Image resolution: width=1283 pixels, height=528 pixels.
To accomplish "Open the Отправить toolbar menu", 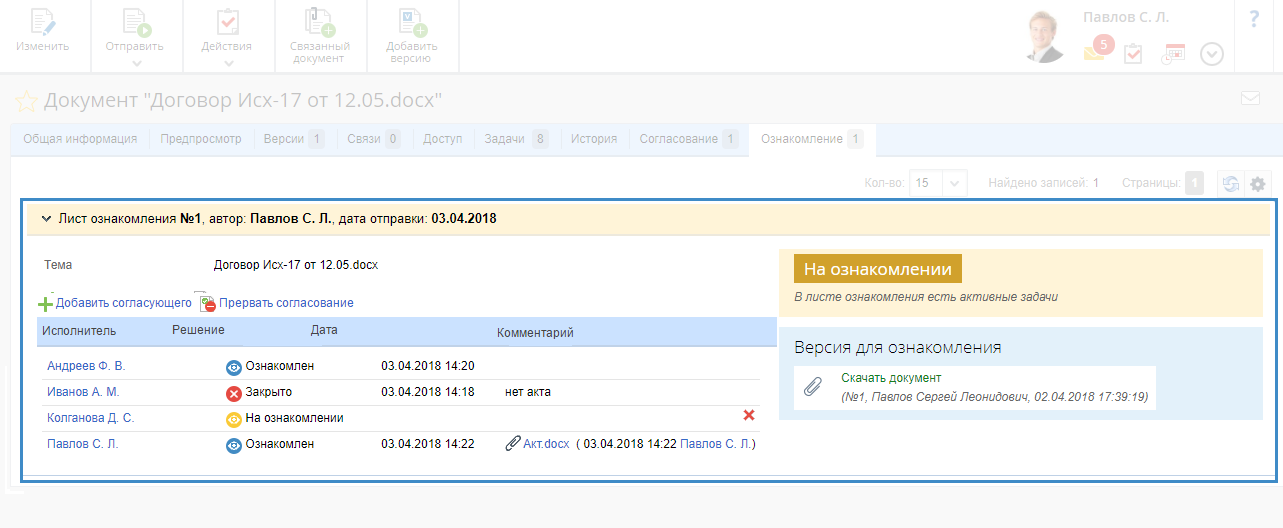I will click(x=135, y=36).
